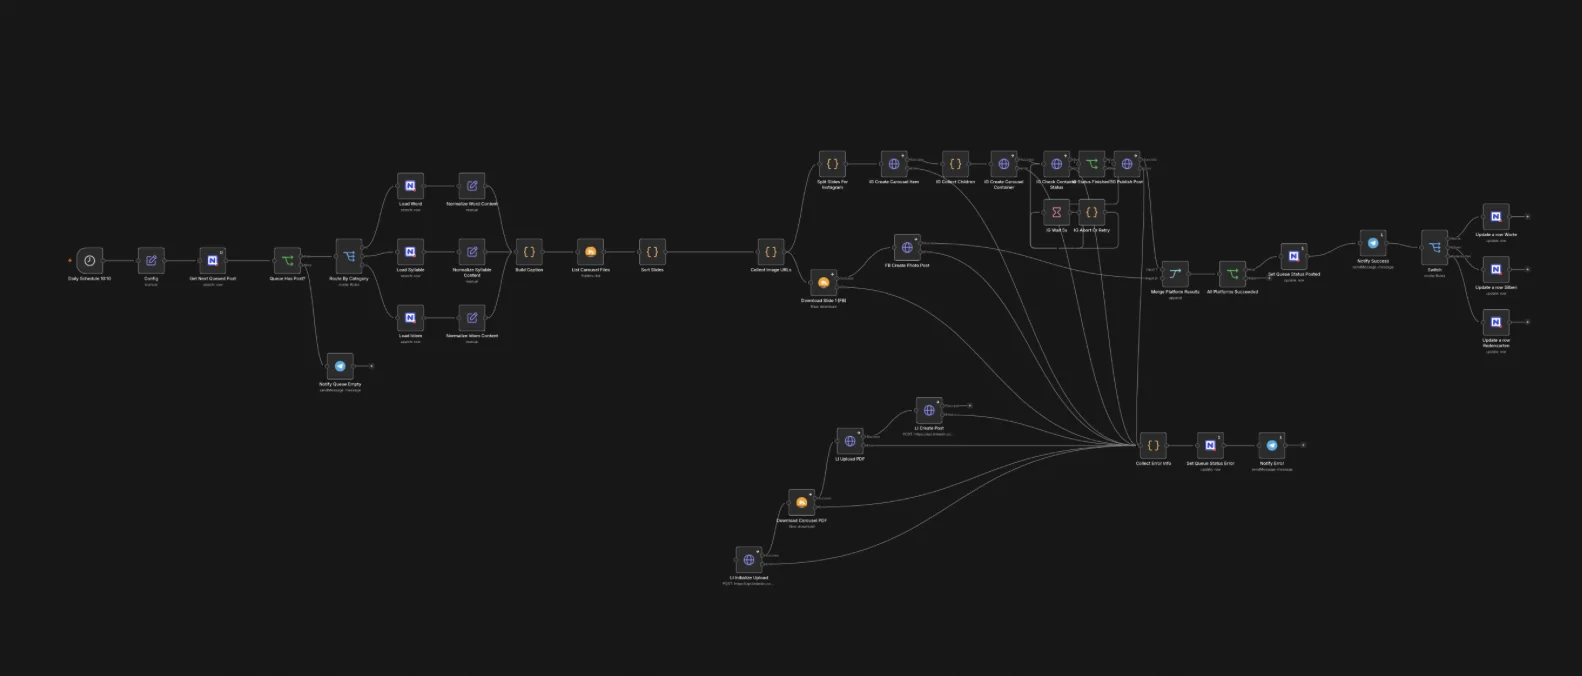The image size is (1582, 676).
Task: Open the IG Create Carousel Item node
Action: (x=894, y=164)
